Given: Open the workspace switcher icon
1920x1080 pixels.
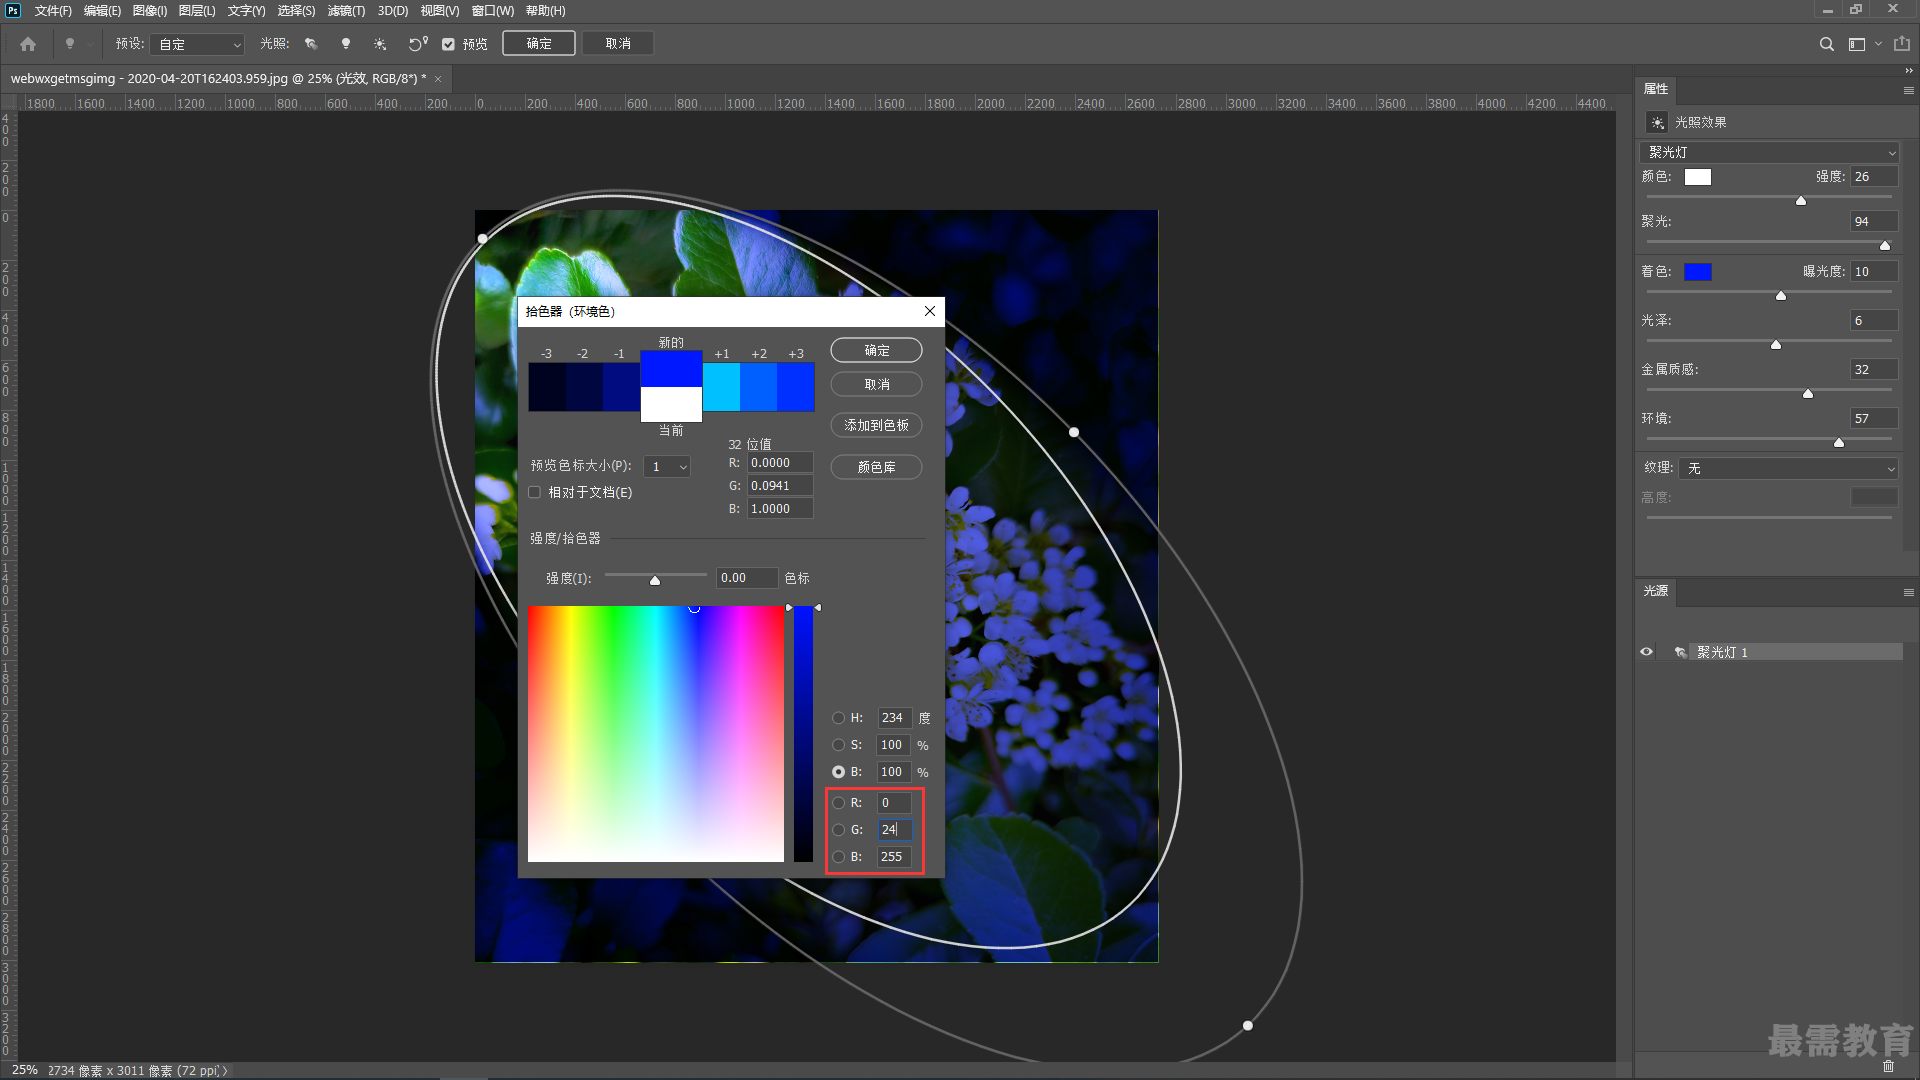Looking at the screenshot, I should pos(1857,44).
